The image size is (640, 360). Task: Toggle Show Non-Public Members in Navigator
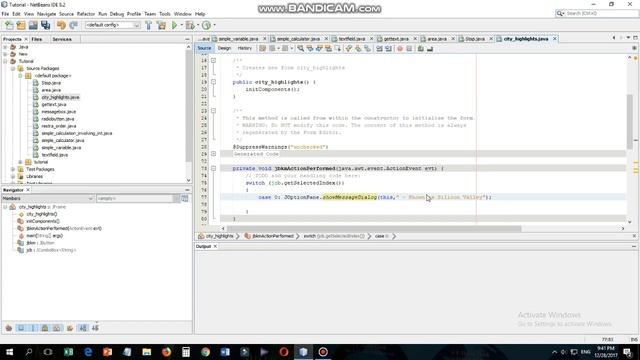45,328
